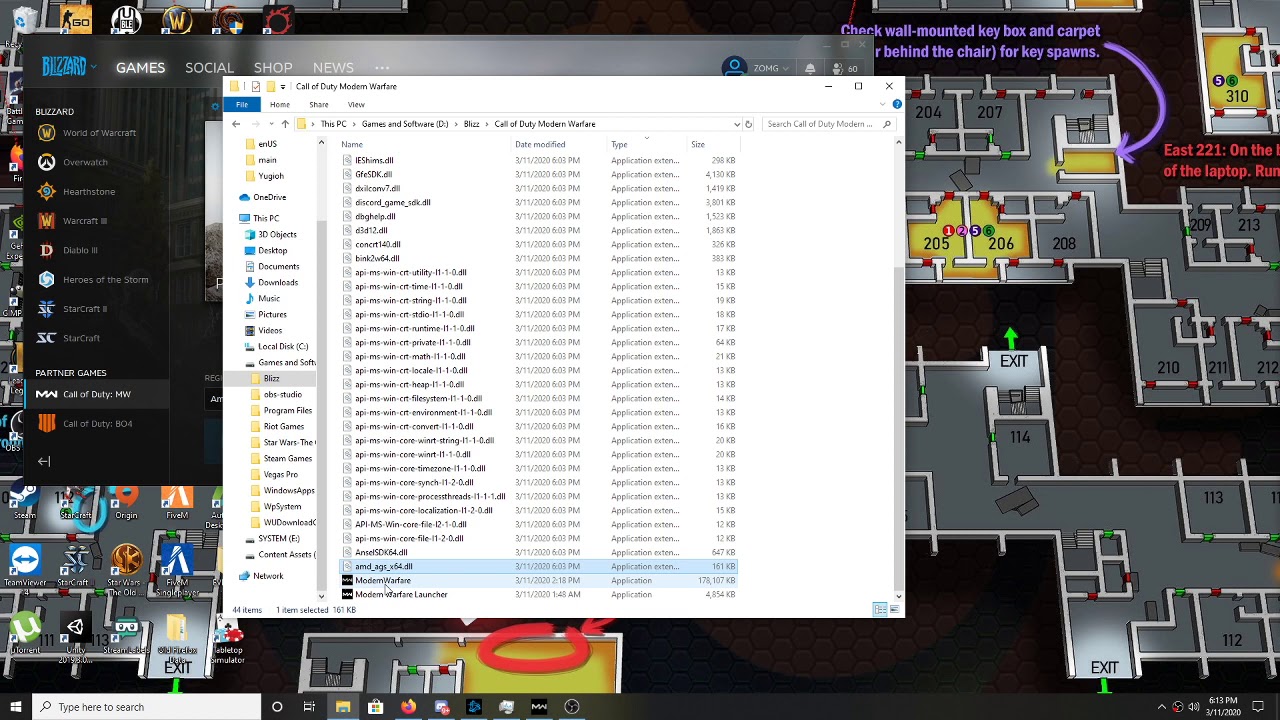This screenshot has height=720, width=1280.
Task: Switch to Blizzard NEWS tab
Action: click(x=333, y=68)
